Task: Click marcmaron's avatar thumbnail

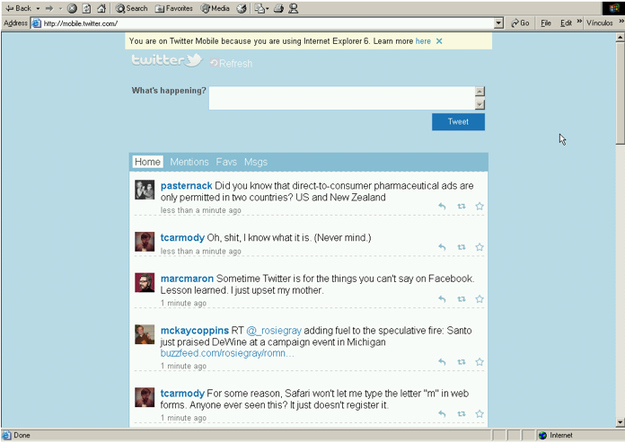Action: 144,282
